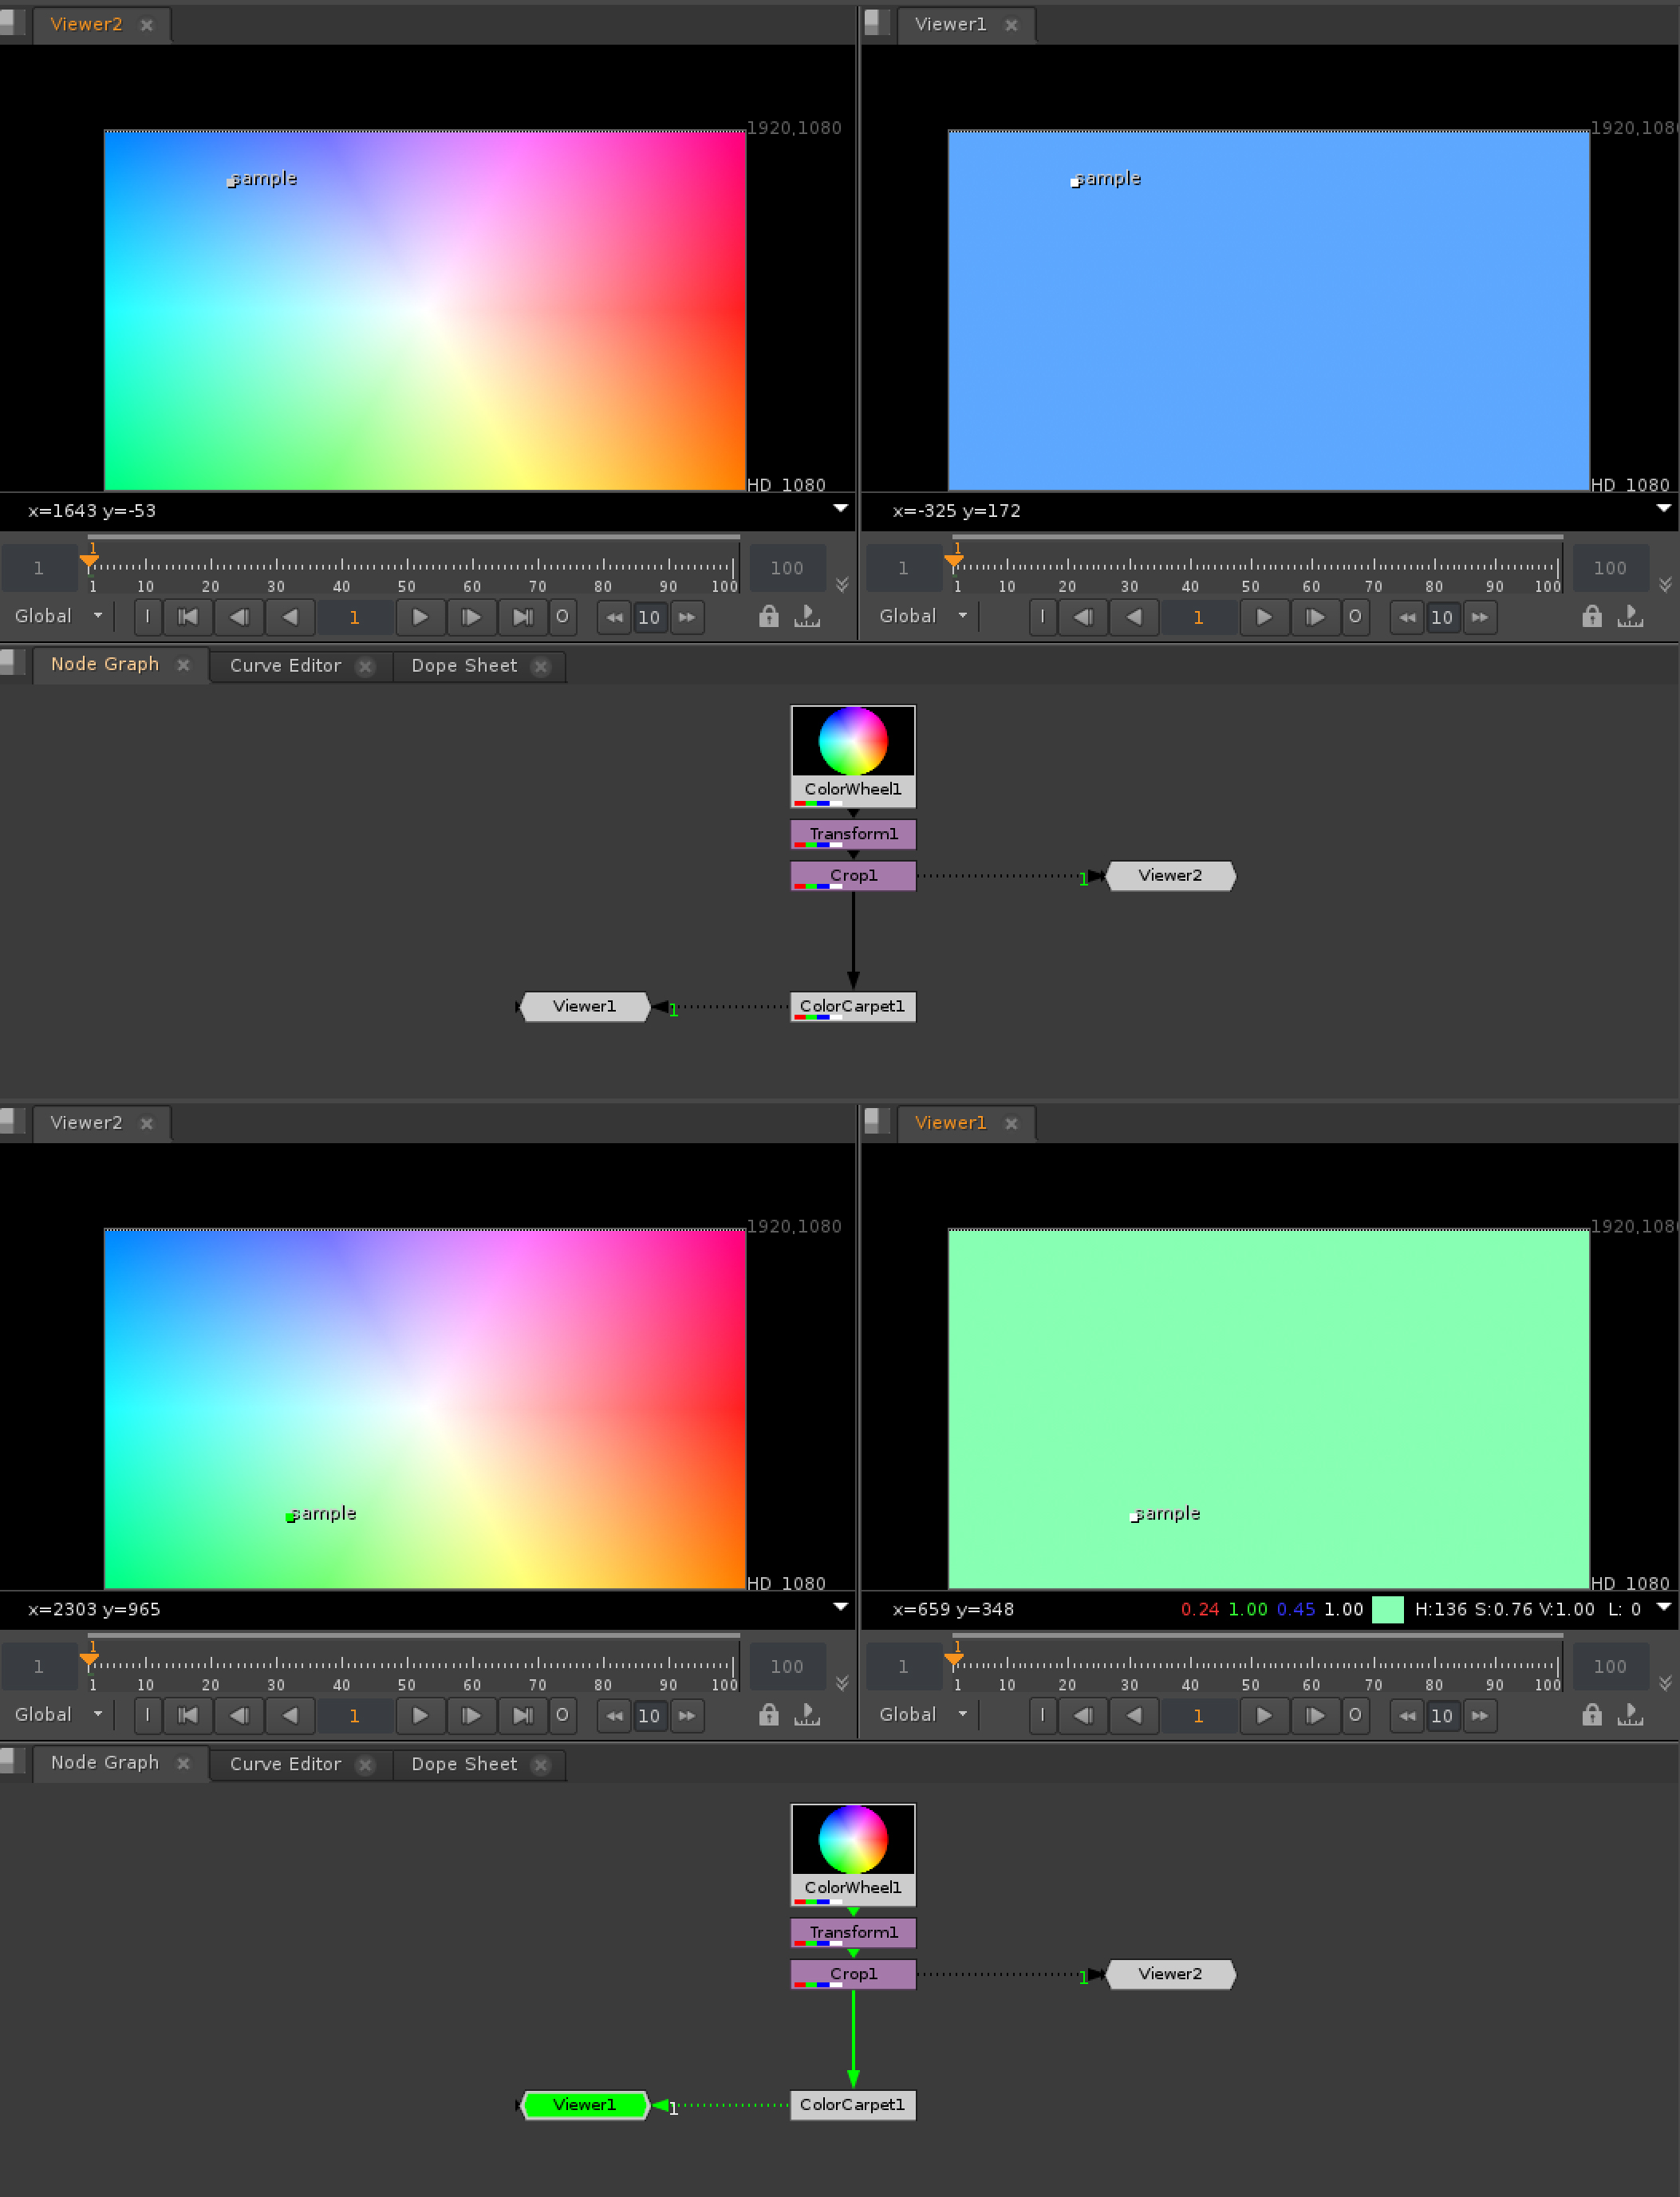Toggle frame range lock in upper Viewer1
The image size is (1680, 2197).
click(1591, 617)
